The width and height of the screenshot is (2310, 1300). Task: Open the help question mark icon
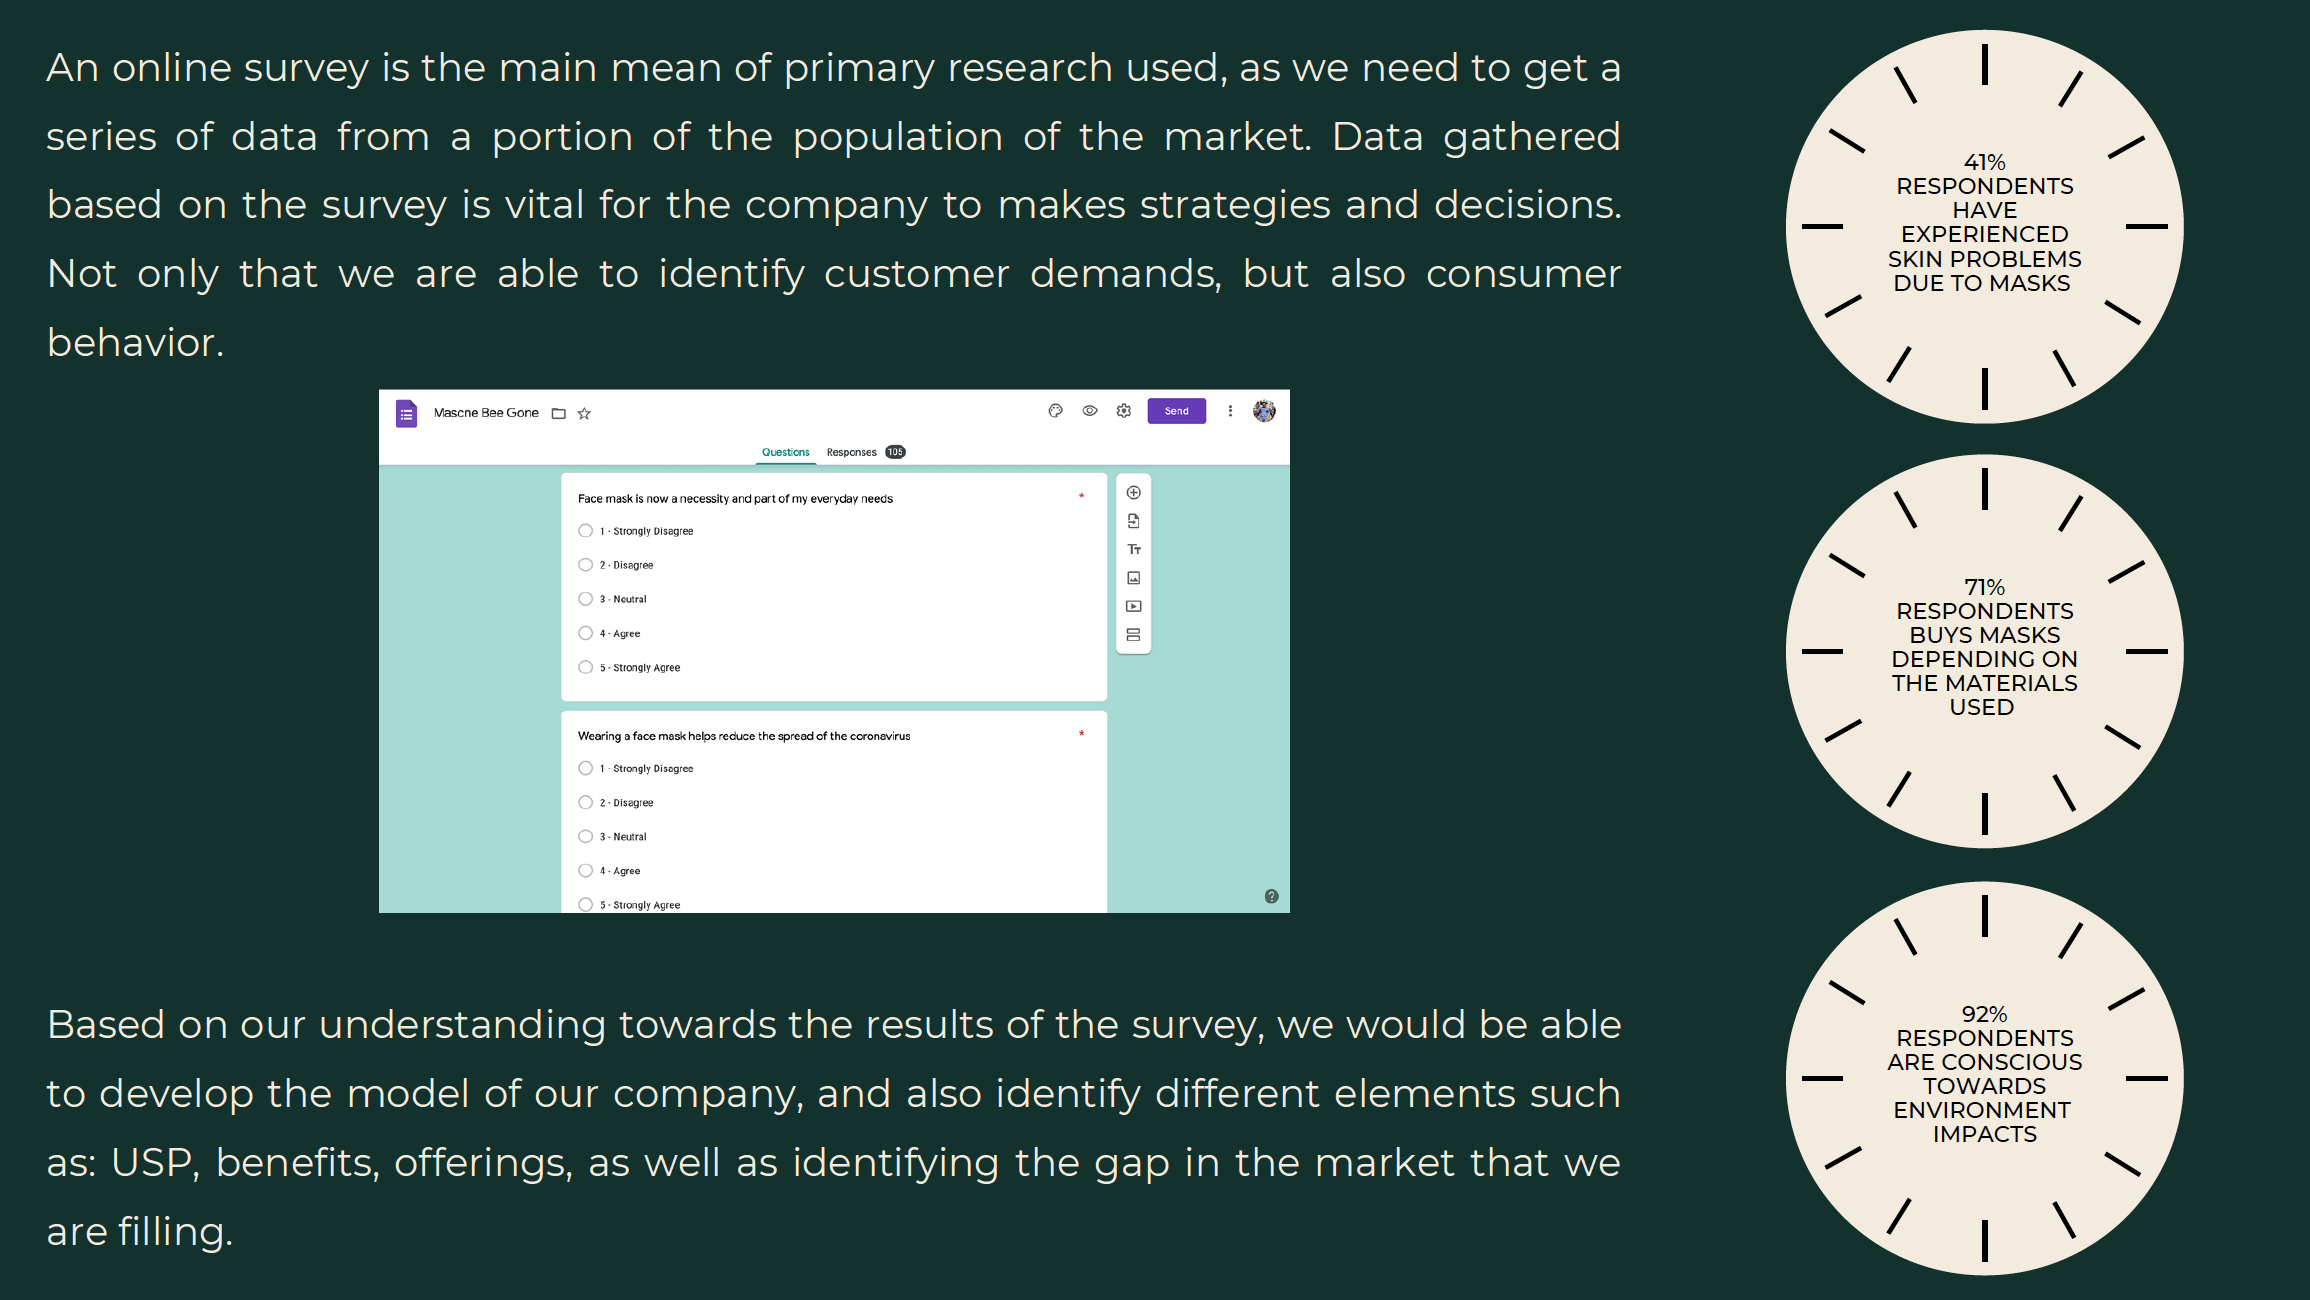coord(1271,896)
